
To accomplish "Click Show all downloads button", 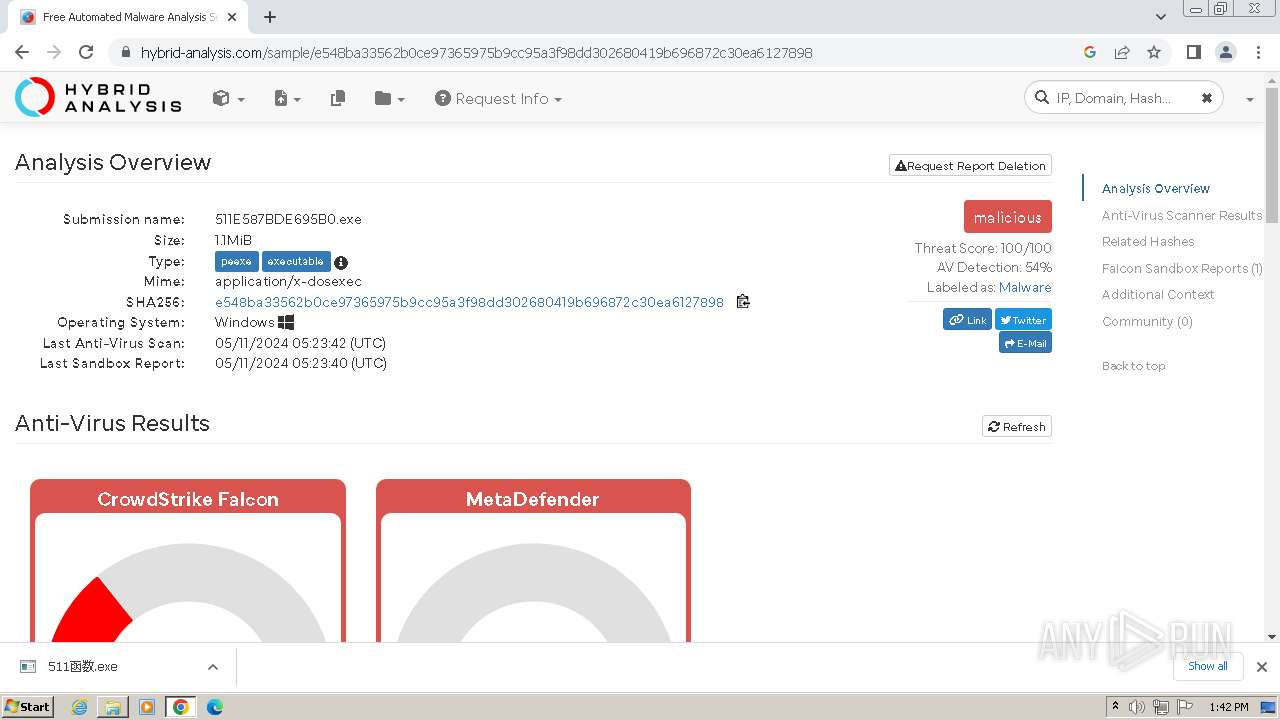I will (x=1207, y=666).
